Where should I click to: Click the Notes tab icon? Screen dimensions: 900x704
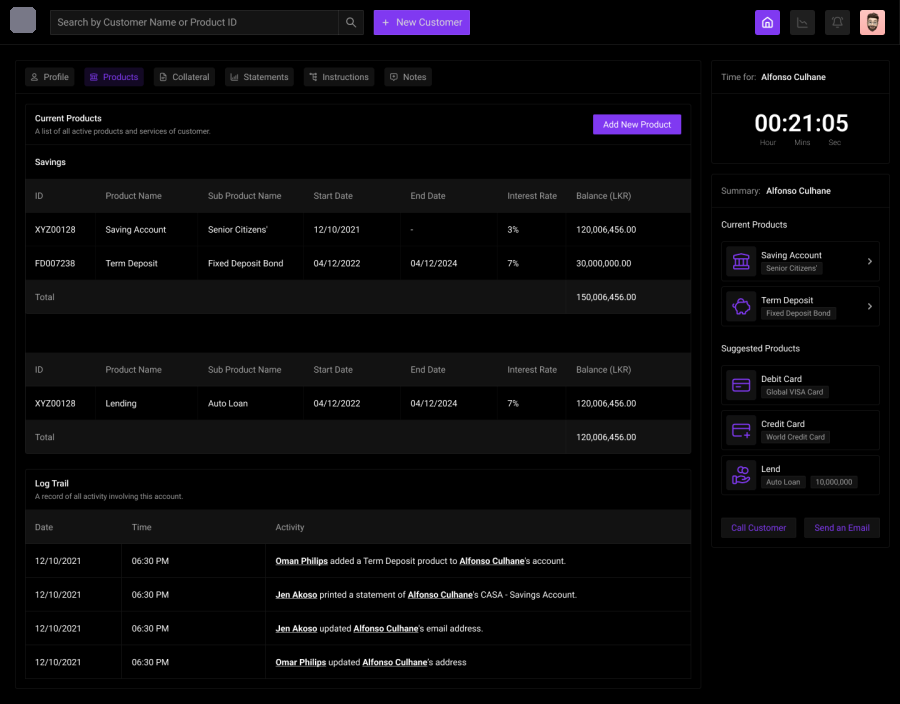click(394, 77)
